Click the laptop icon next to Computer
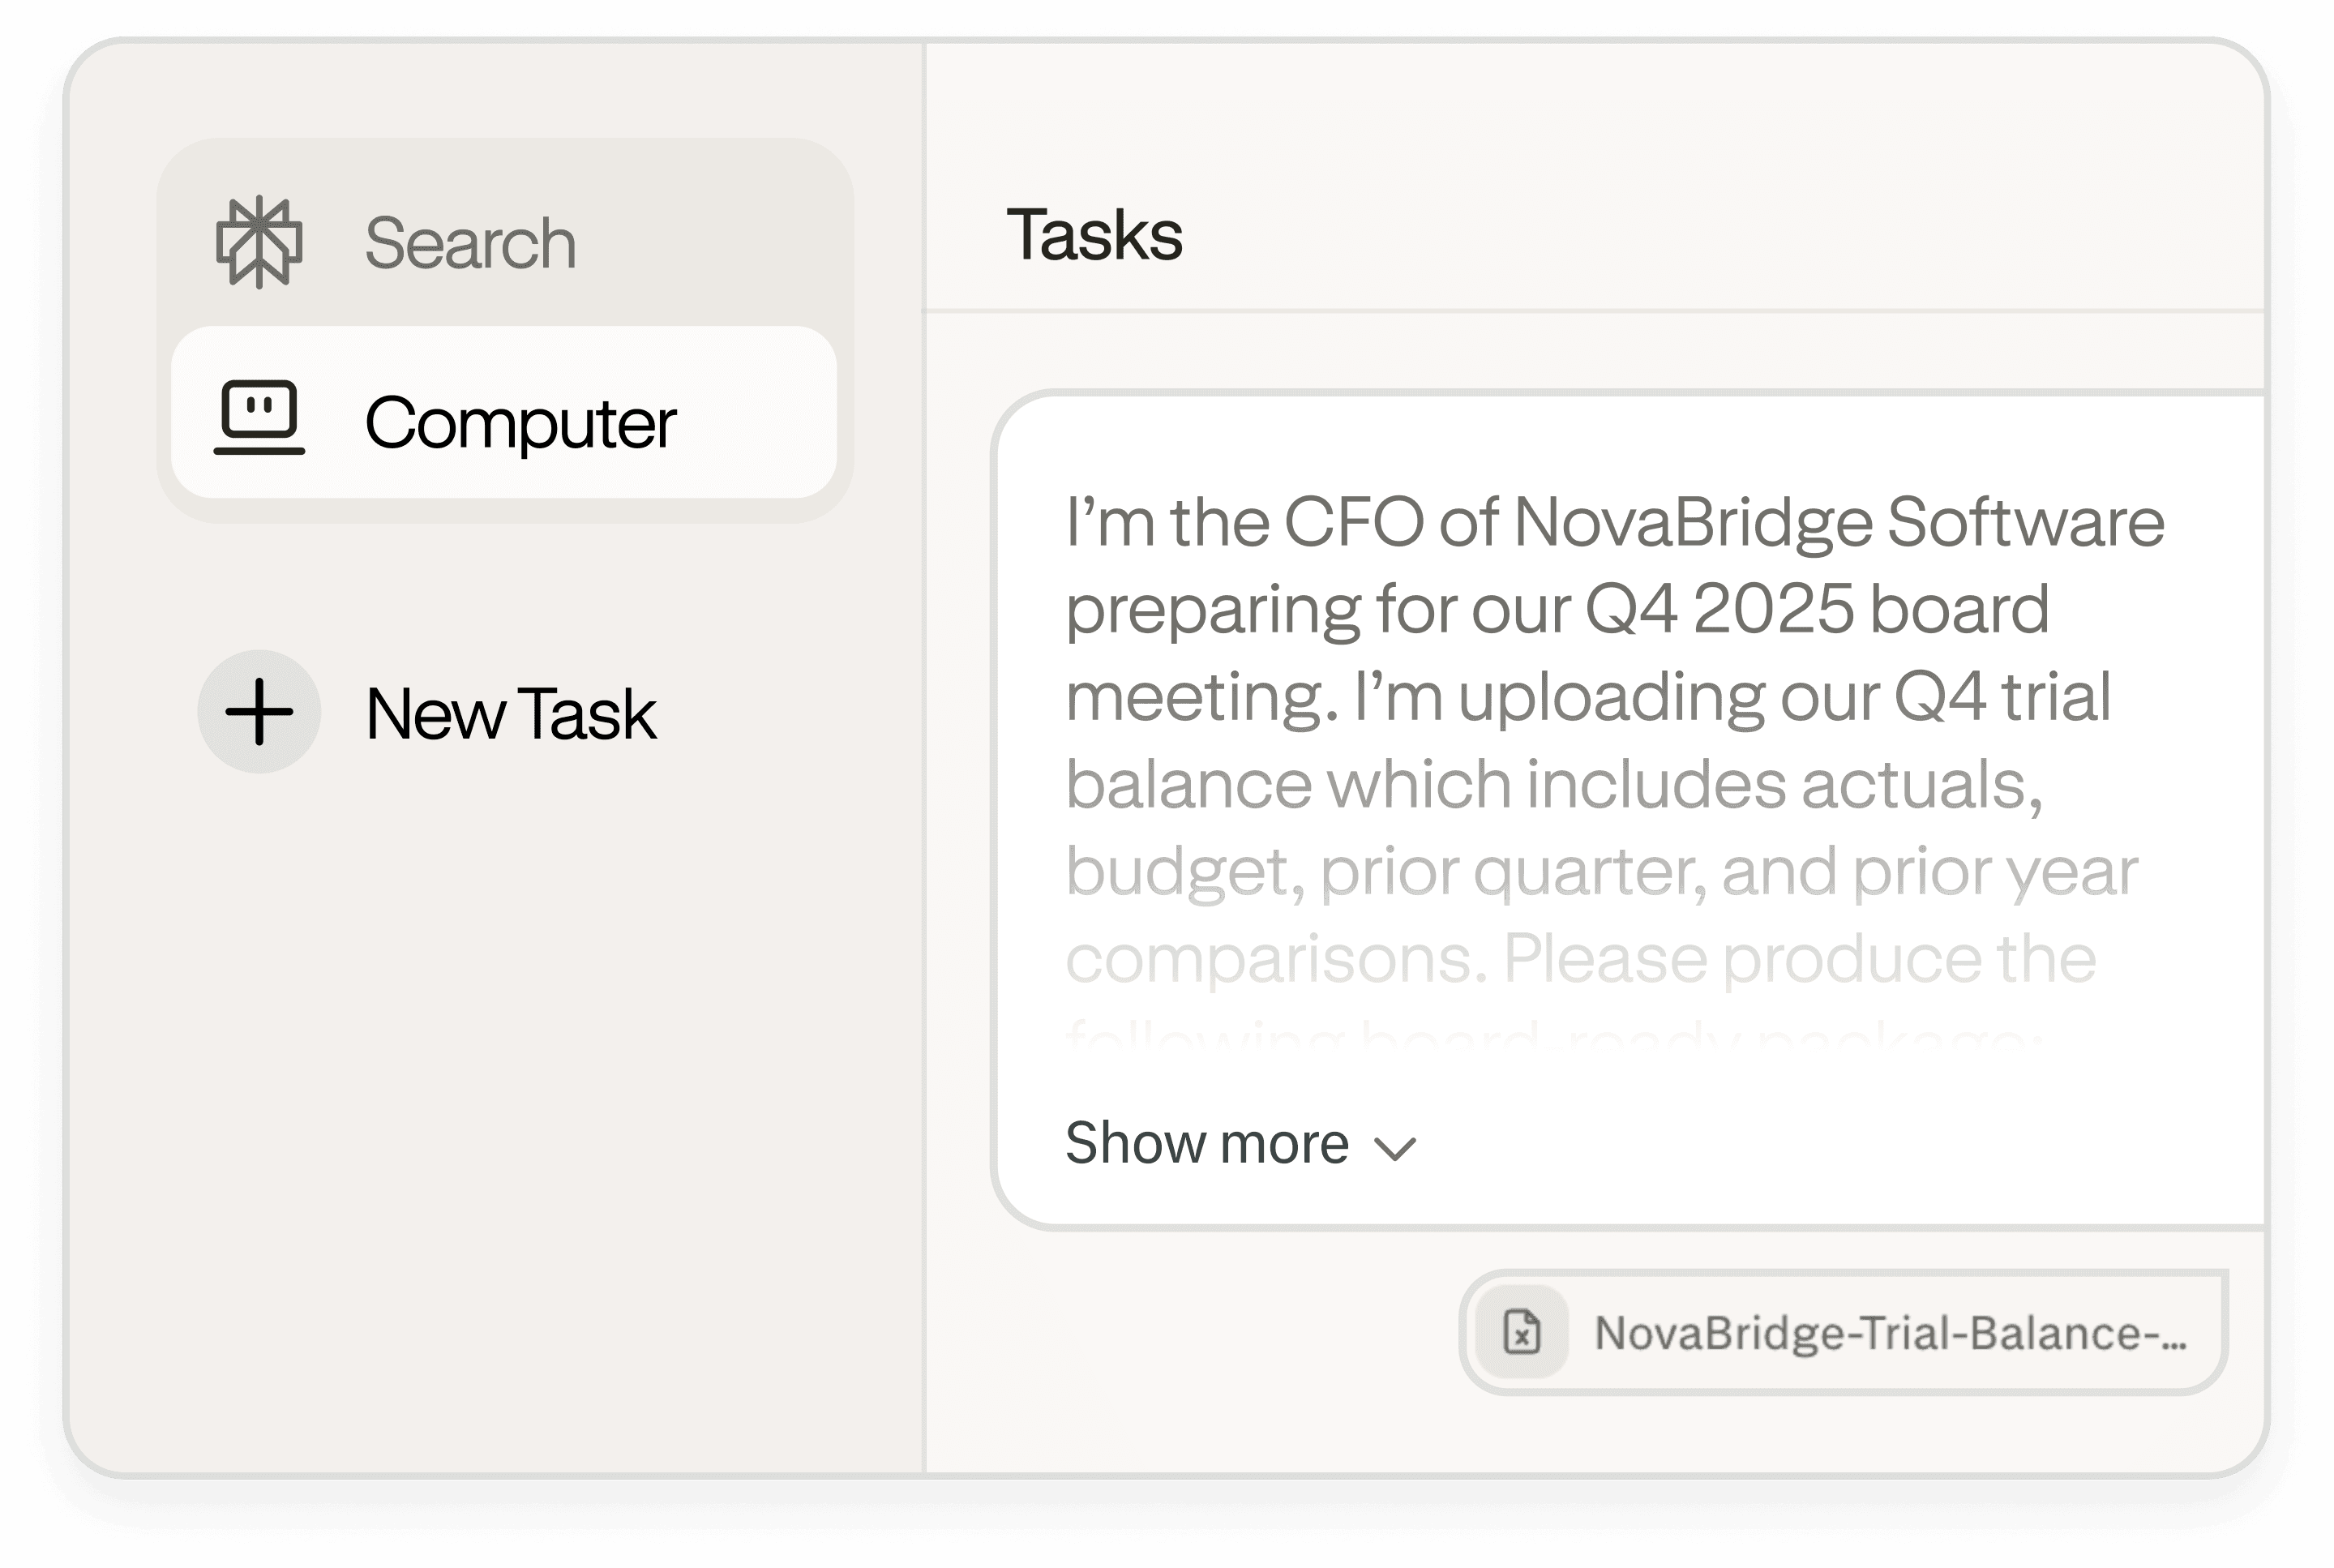This screenshot has width=2334, height=1568. pos(259,418)
